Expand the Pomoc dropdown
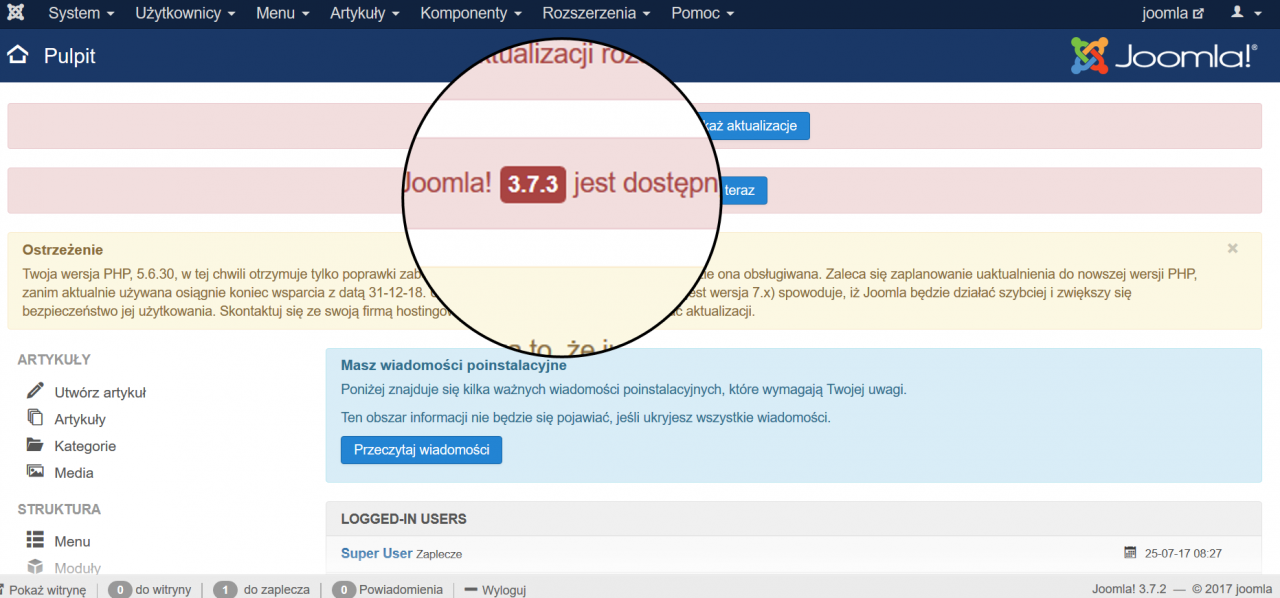 coord(703,13)
